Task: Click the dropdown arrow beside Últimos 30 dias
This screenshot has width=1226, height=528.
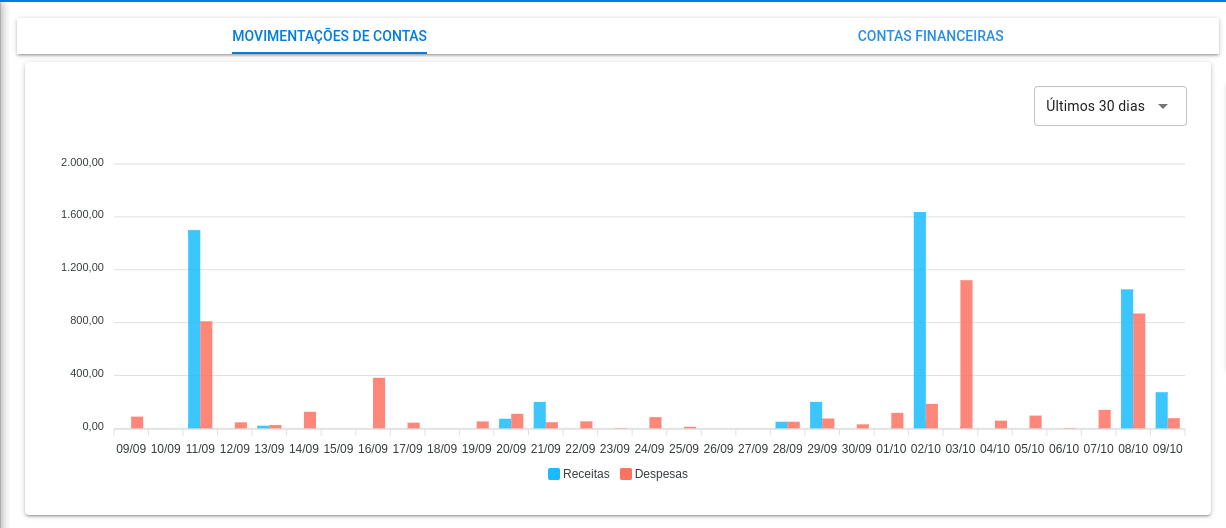Action: pos(1162,106)
